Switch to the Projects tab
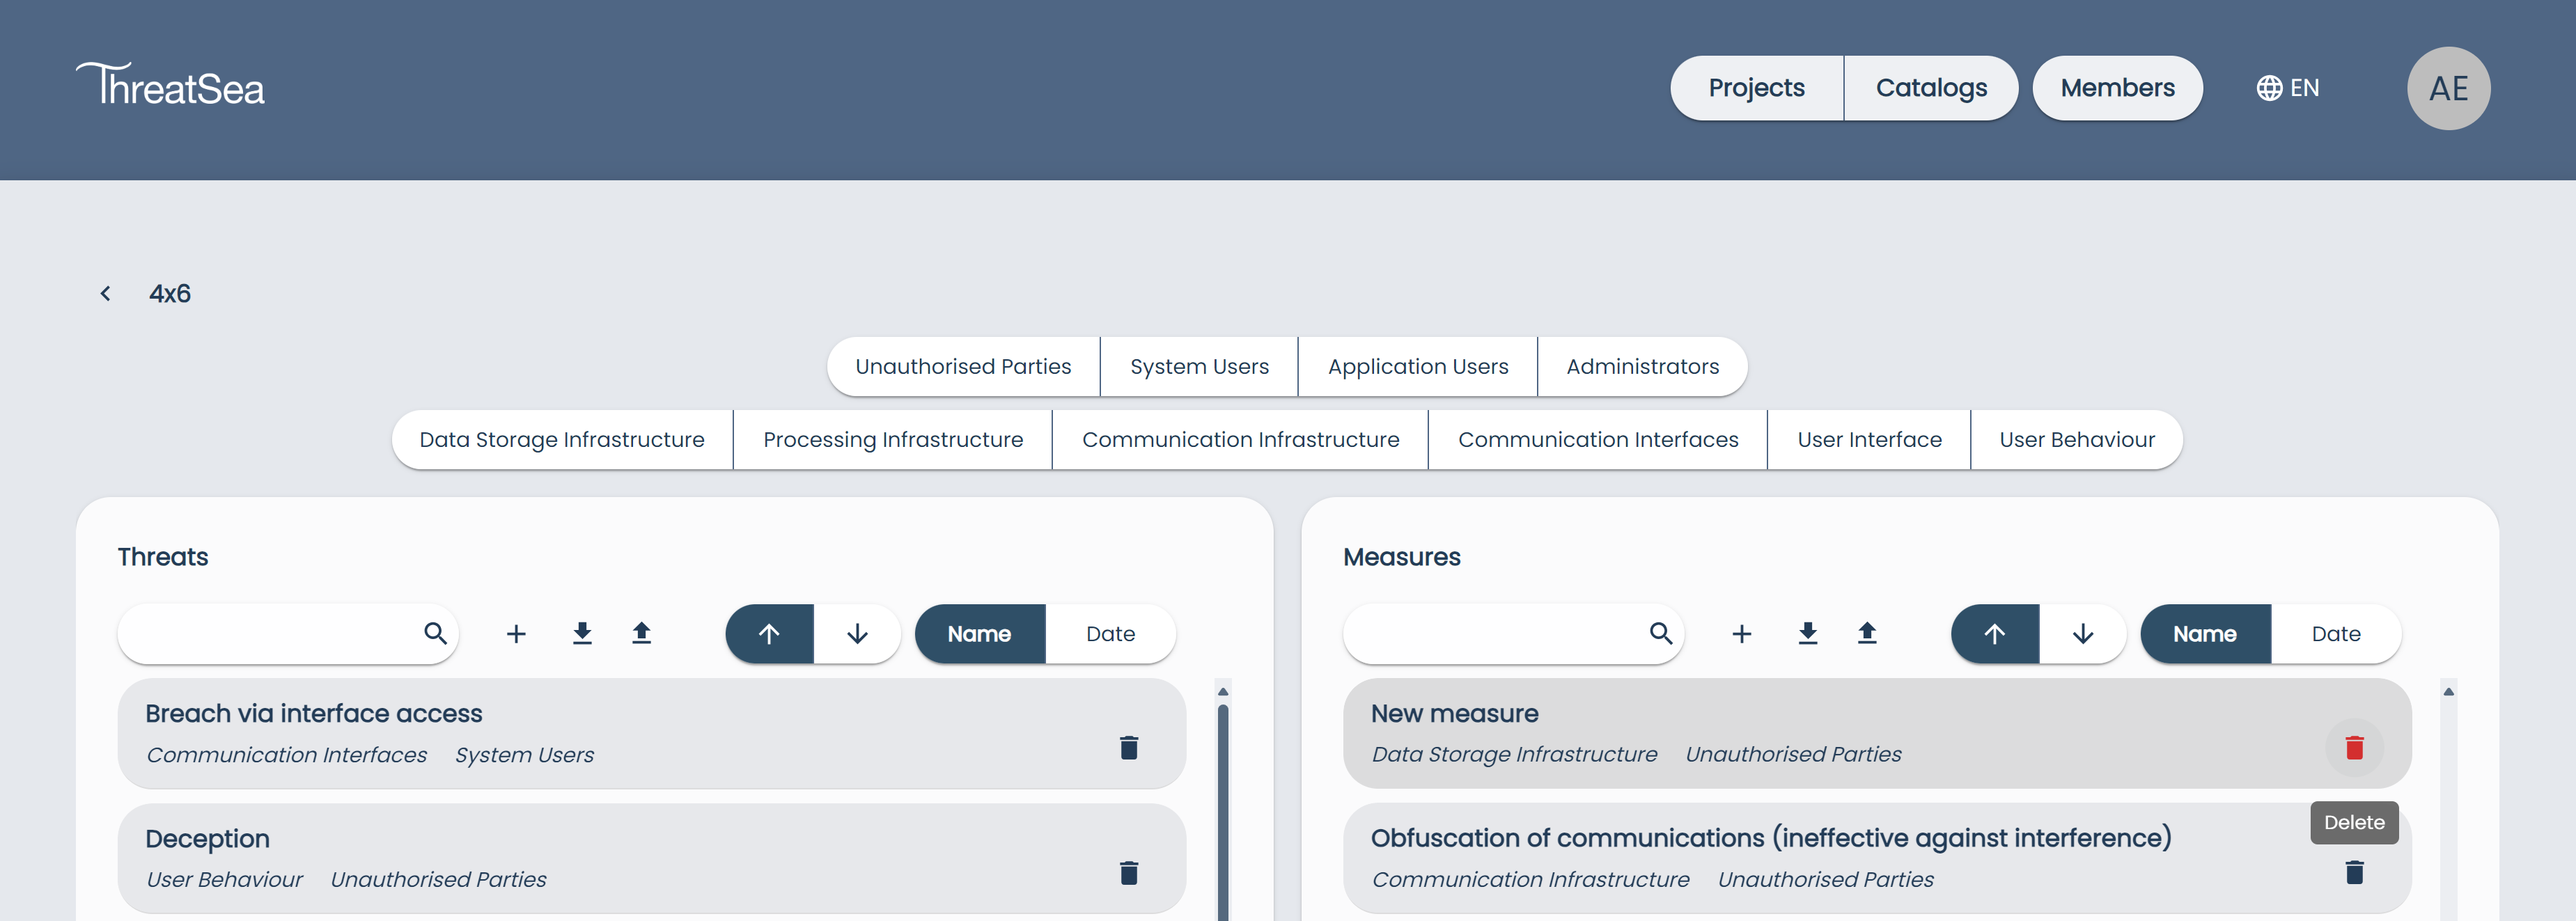This screenshot has height=921, width=2576. point(1756,88)
